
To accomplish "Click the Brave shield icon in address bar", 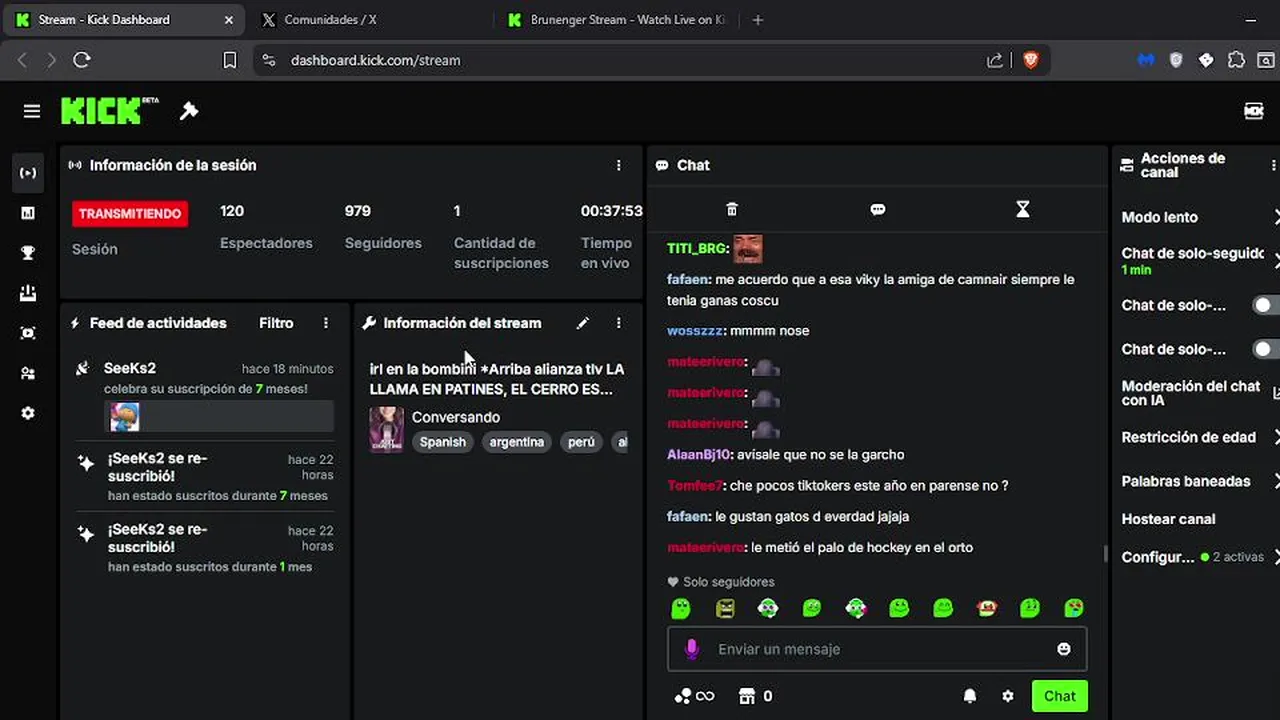I will coord(1031,60).
